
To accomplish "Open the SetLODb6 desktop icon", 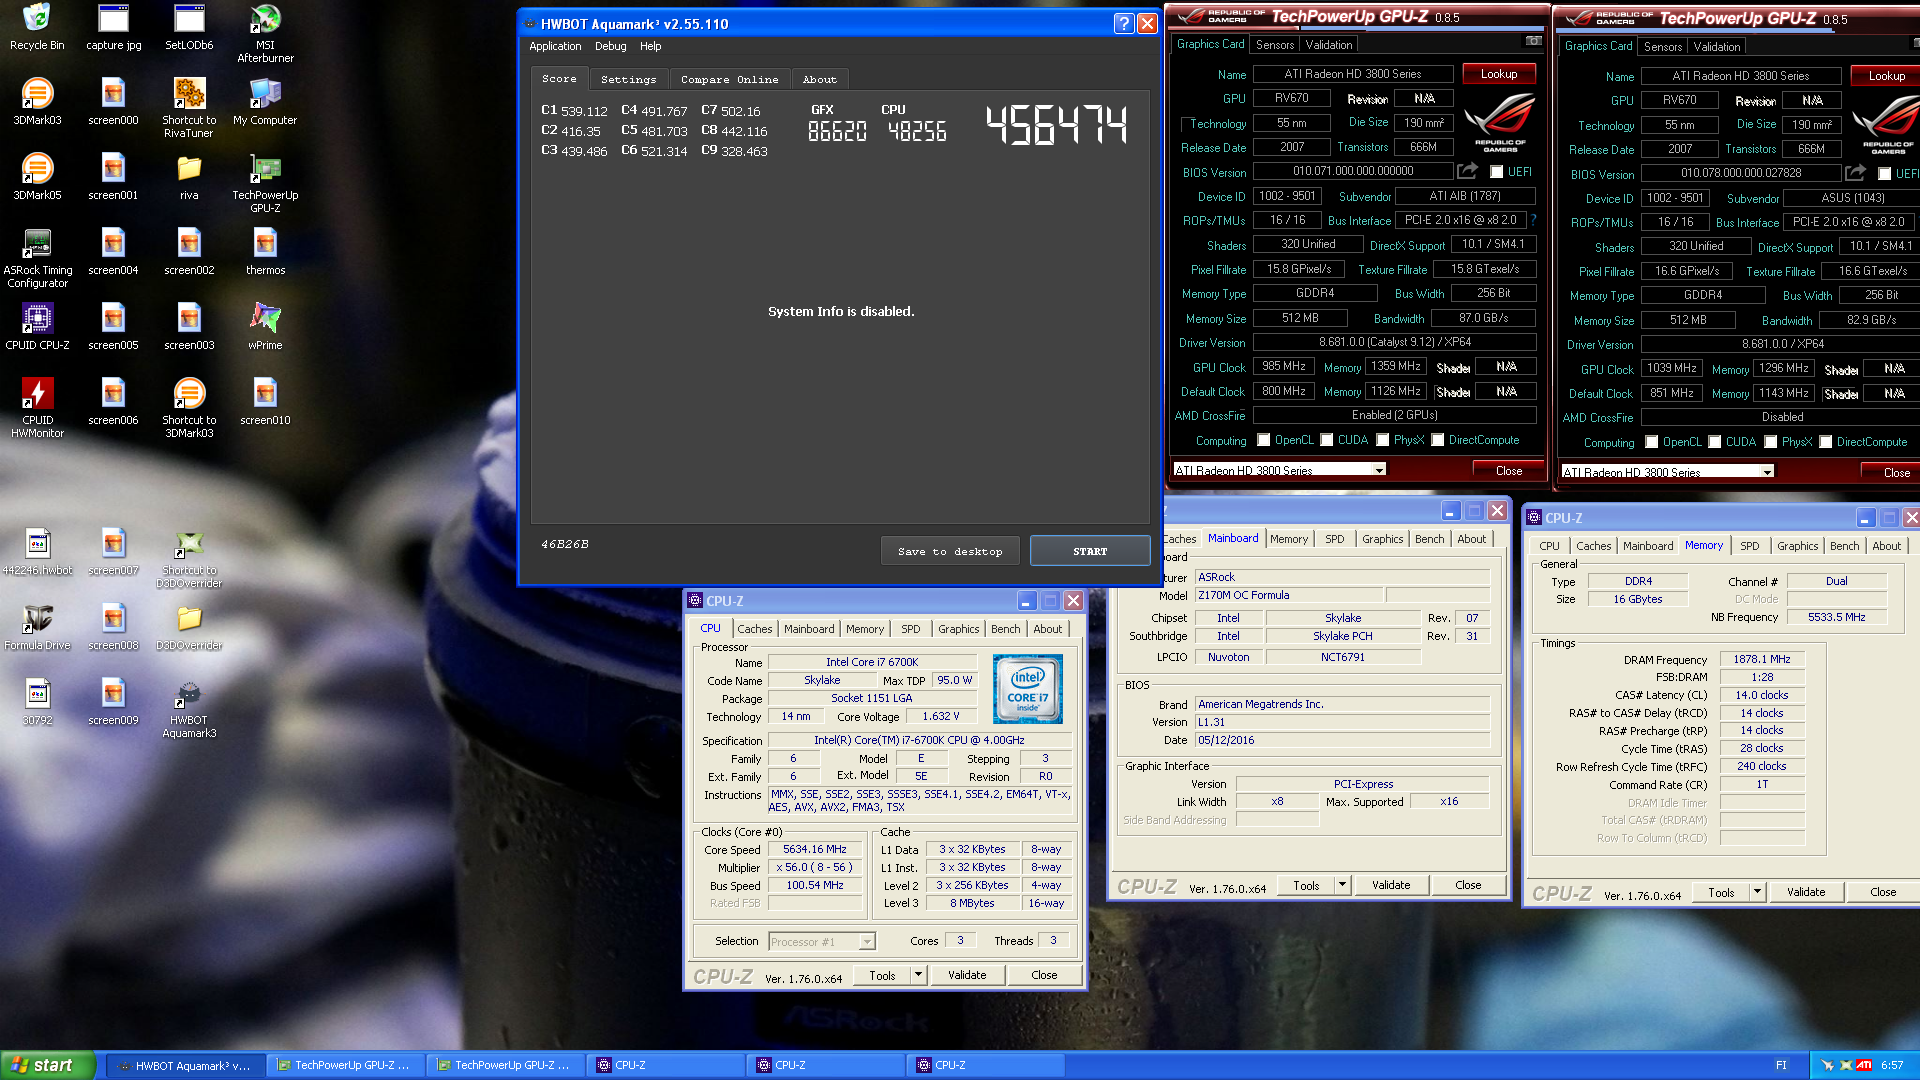I will (189, 27).
